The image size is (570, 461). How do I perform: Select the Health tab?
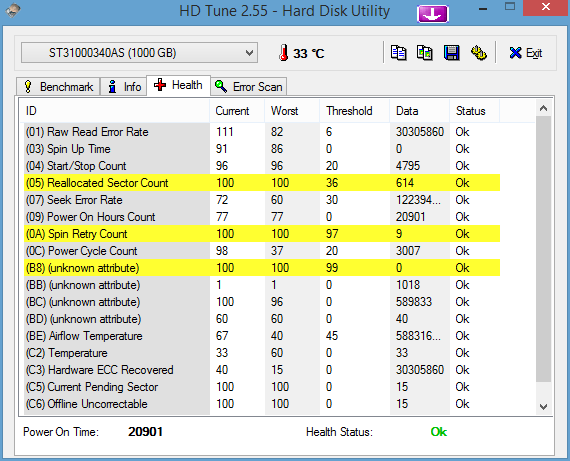pyautogui.click(x=178, y=85)
